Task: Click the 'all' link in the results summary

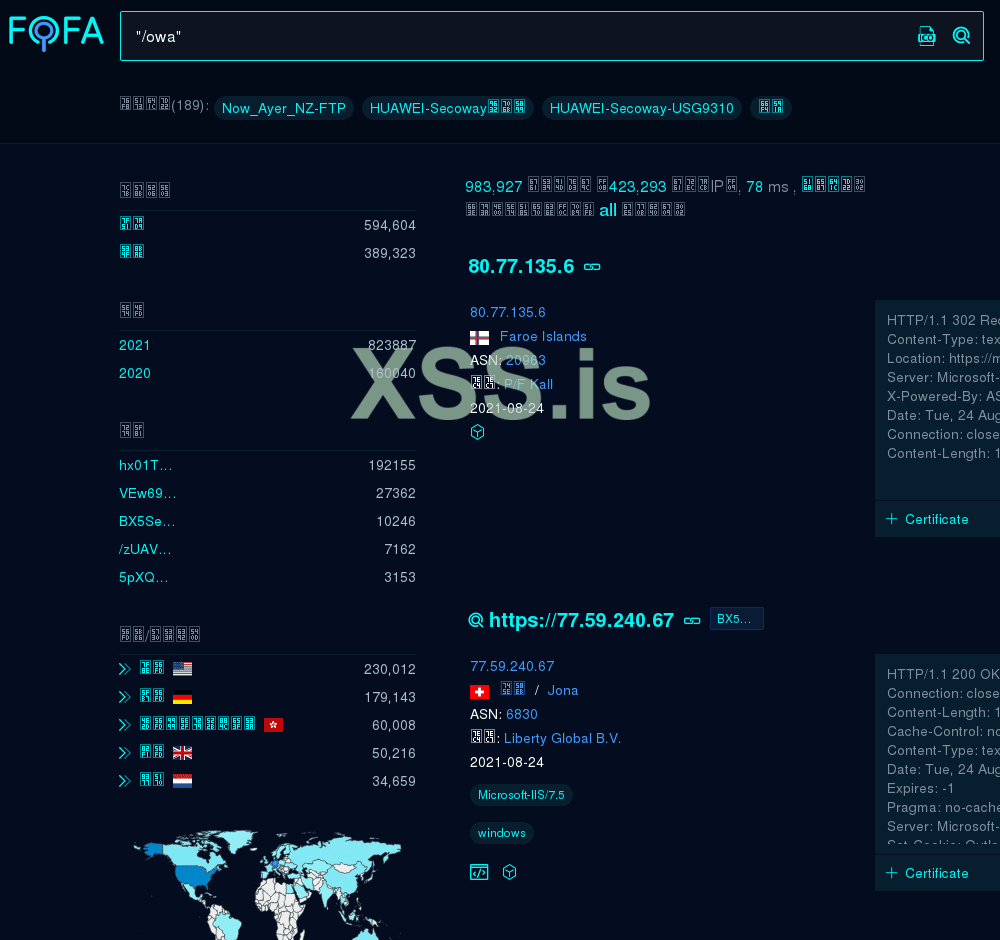Action: 608,209
